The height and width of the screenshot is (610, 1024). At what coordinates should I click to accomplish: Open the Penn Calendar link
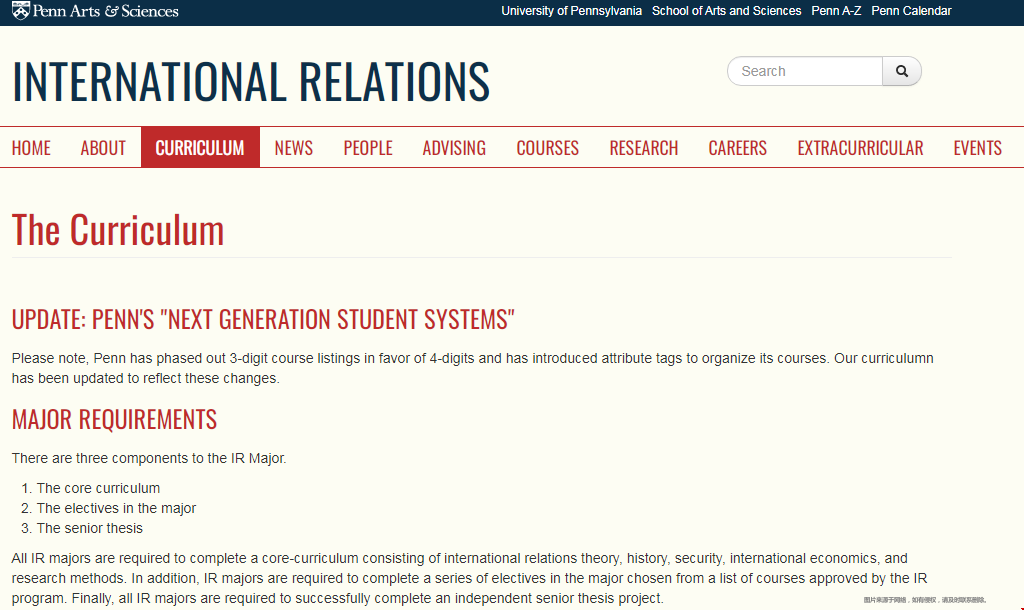tap(911, 11)
